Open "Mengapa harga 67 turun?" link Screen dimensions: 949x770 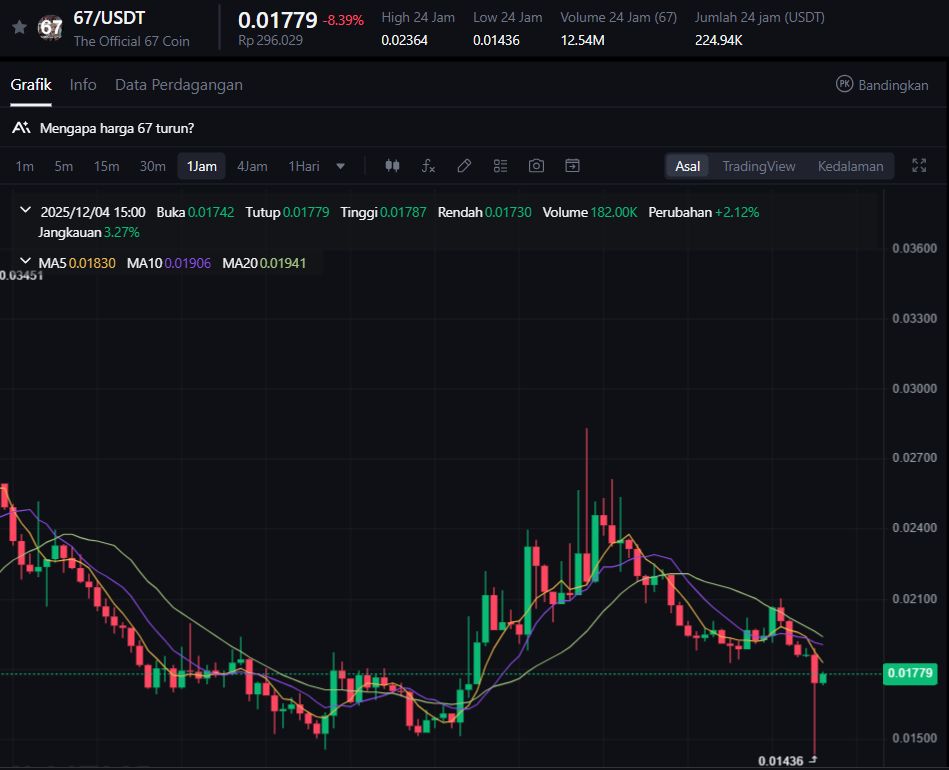pos(117,128)
